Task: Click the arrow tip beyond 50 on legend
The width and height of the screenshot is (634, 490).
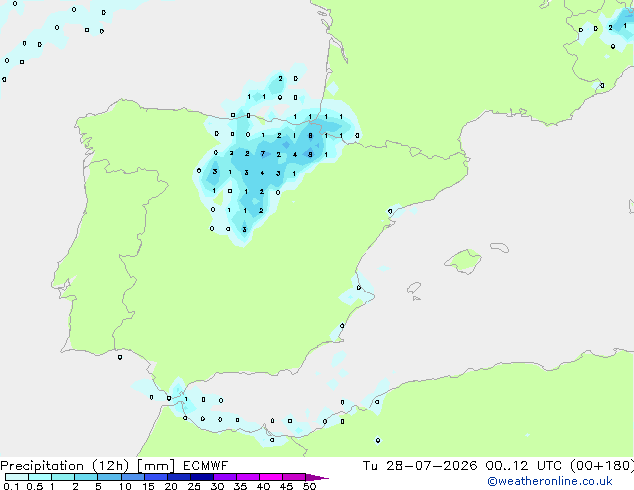Action: pyautogui.click(x=317, y=477)
